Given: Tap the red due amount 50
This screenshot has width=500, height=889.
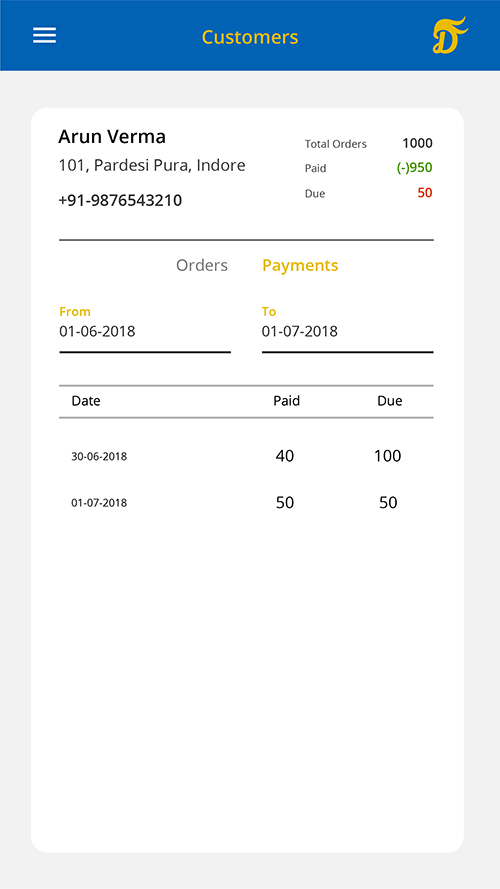Looking at the screenshot, I should 425,193.
